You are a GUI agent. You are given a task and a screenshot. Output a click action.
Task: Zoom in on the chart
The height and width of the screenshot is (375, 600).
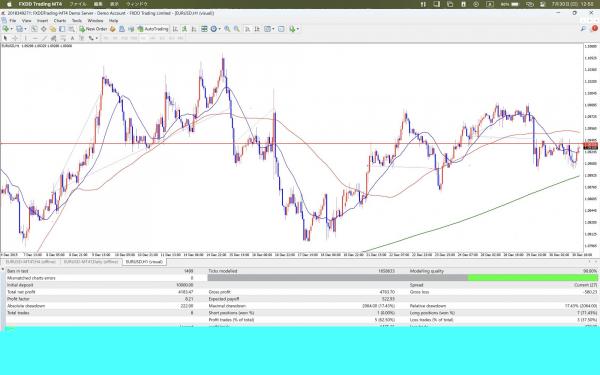point(227,29)
